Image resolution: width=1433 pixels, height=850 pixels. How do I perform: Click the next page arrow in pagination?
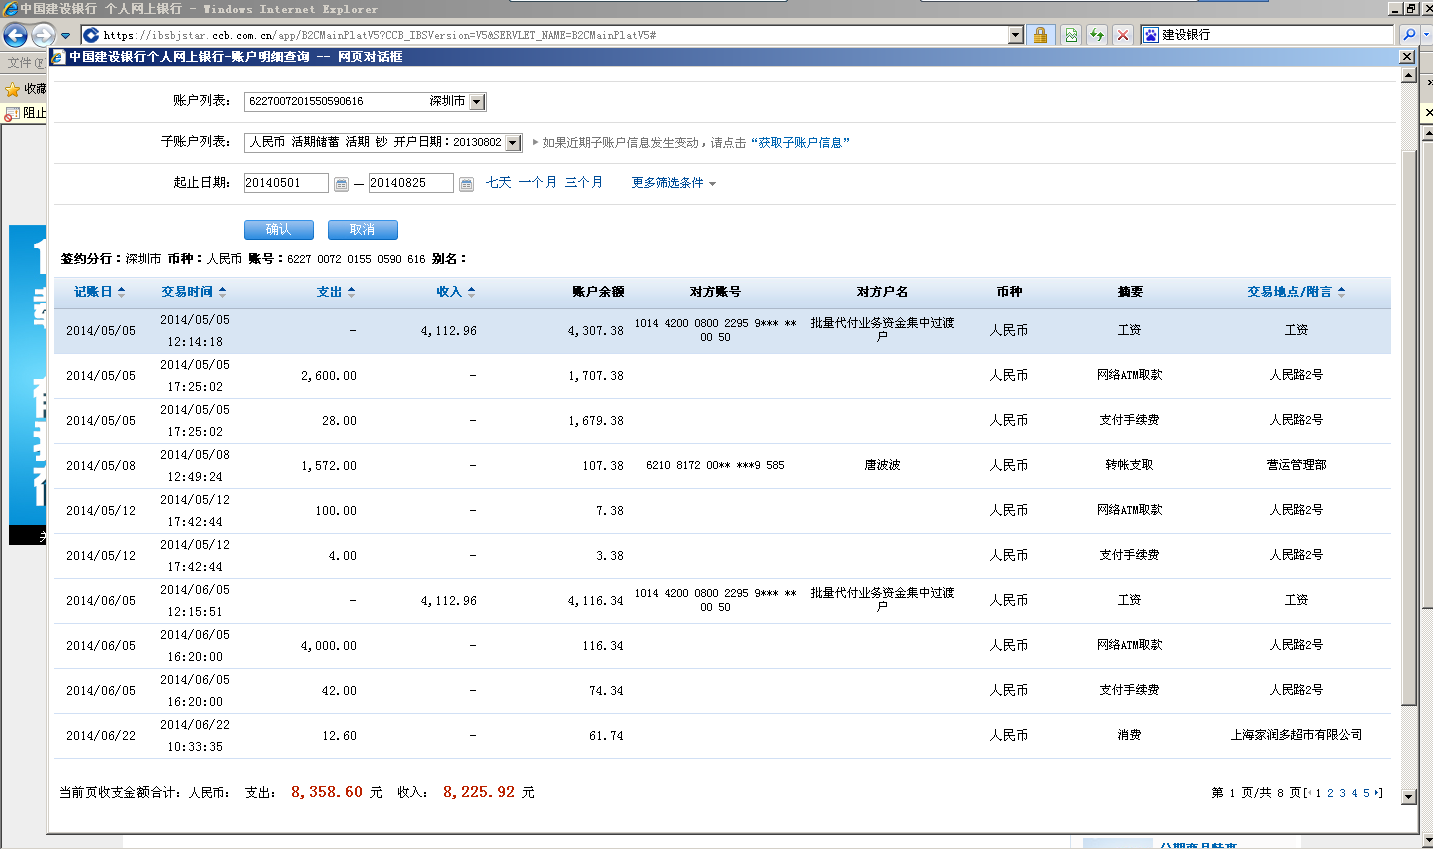pos(1377,793)
